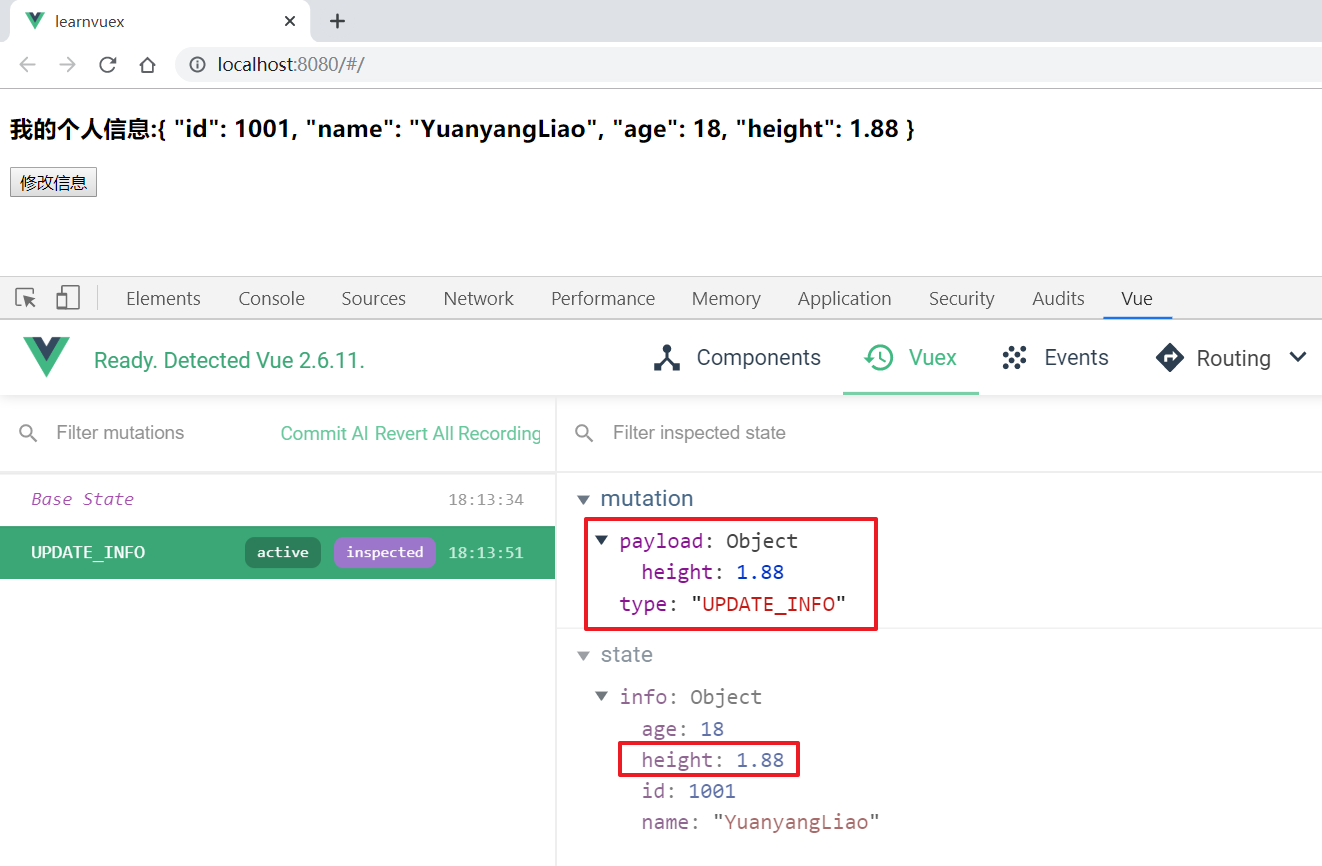Screen dimensions: 1322x866
Task: Open the Vue devtools tabs dropdown chevron
Action: tap(1298, 358)
